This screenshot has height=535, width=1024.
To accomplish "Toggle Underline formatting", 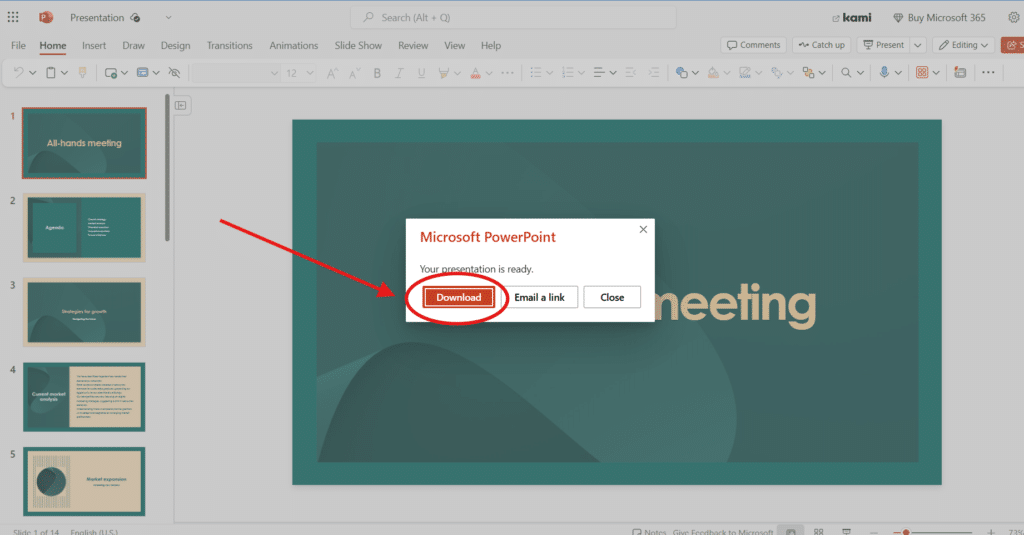I will (421, 73).
